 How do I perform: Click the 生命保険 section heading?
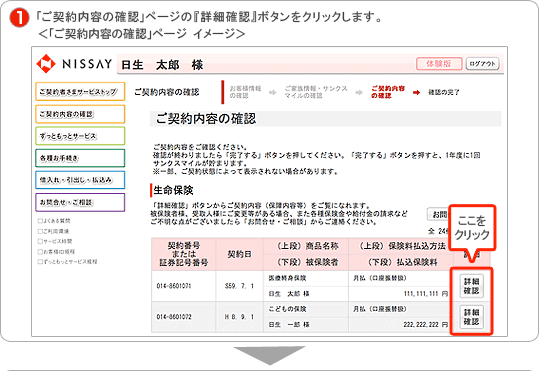coord(173,190)
